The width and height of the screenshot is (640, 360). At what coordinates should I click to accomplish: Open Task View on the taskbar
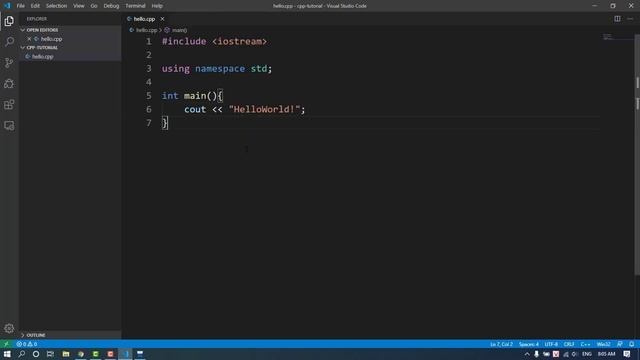coord(50,354)
